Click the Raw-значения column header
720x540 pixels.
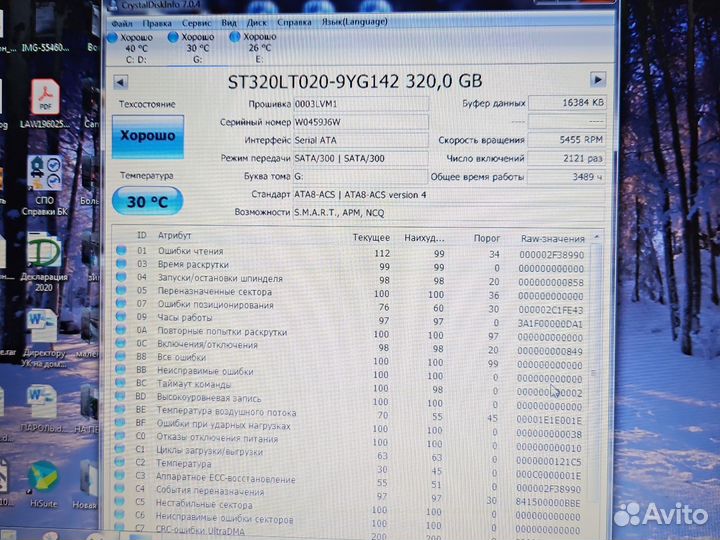[x=553, y=239]
